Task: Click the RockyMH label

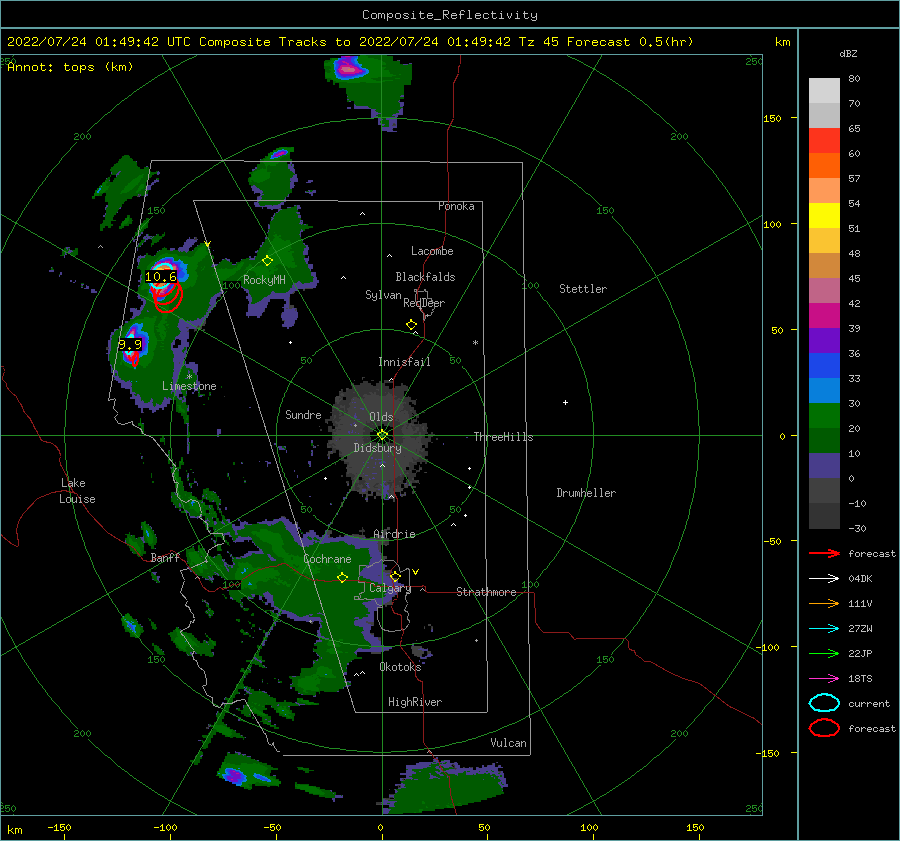Action: pyautogui.click(x=264, y=280)
